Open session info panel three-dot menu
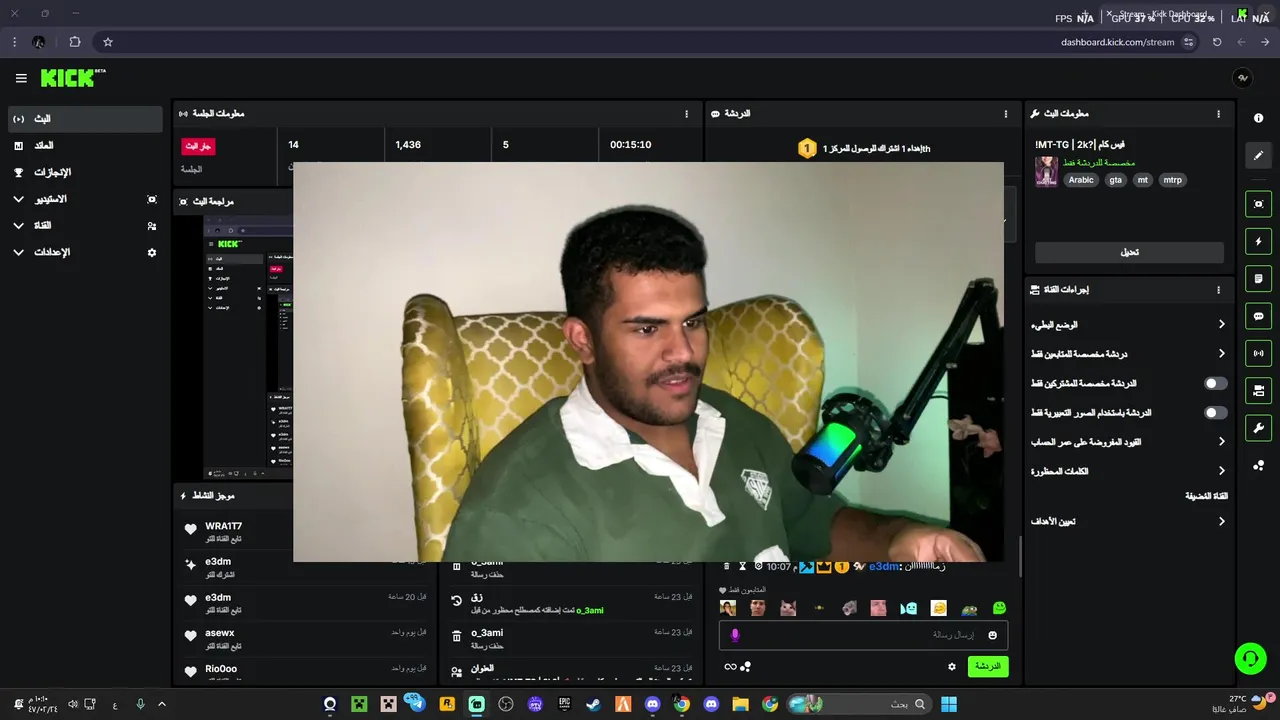This screenshot has height=720, width=1280. (x=686, y=114)
